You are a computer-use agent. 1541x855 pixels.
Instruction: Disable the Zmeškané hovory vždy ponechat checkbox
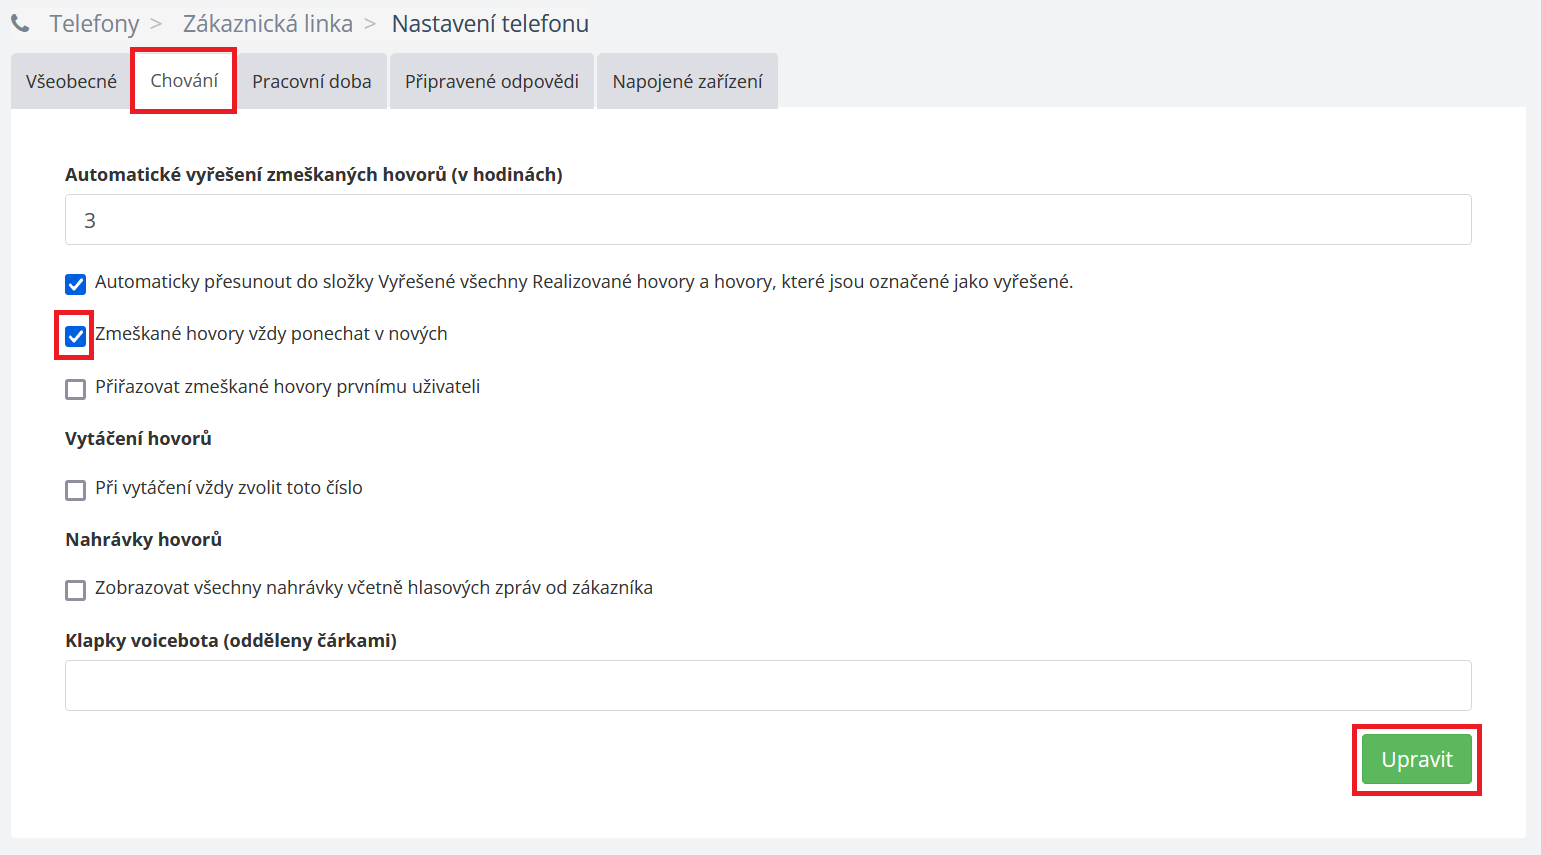[75, 336]
